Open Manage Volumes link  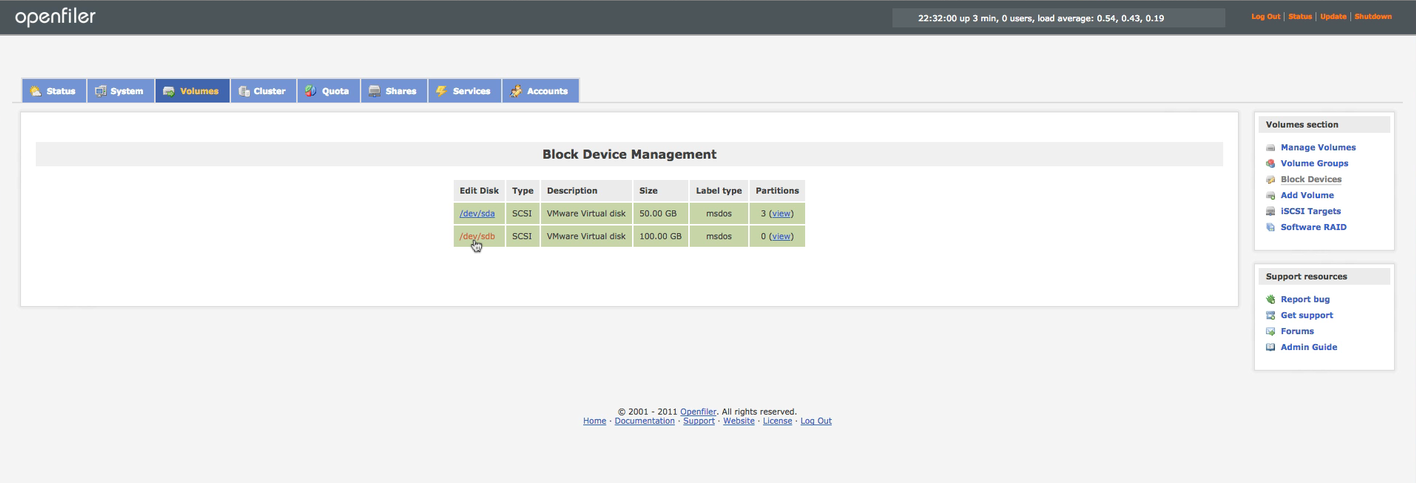pos(1318,147)
